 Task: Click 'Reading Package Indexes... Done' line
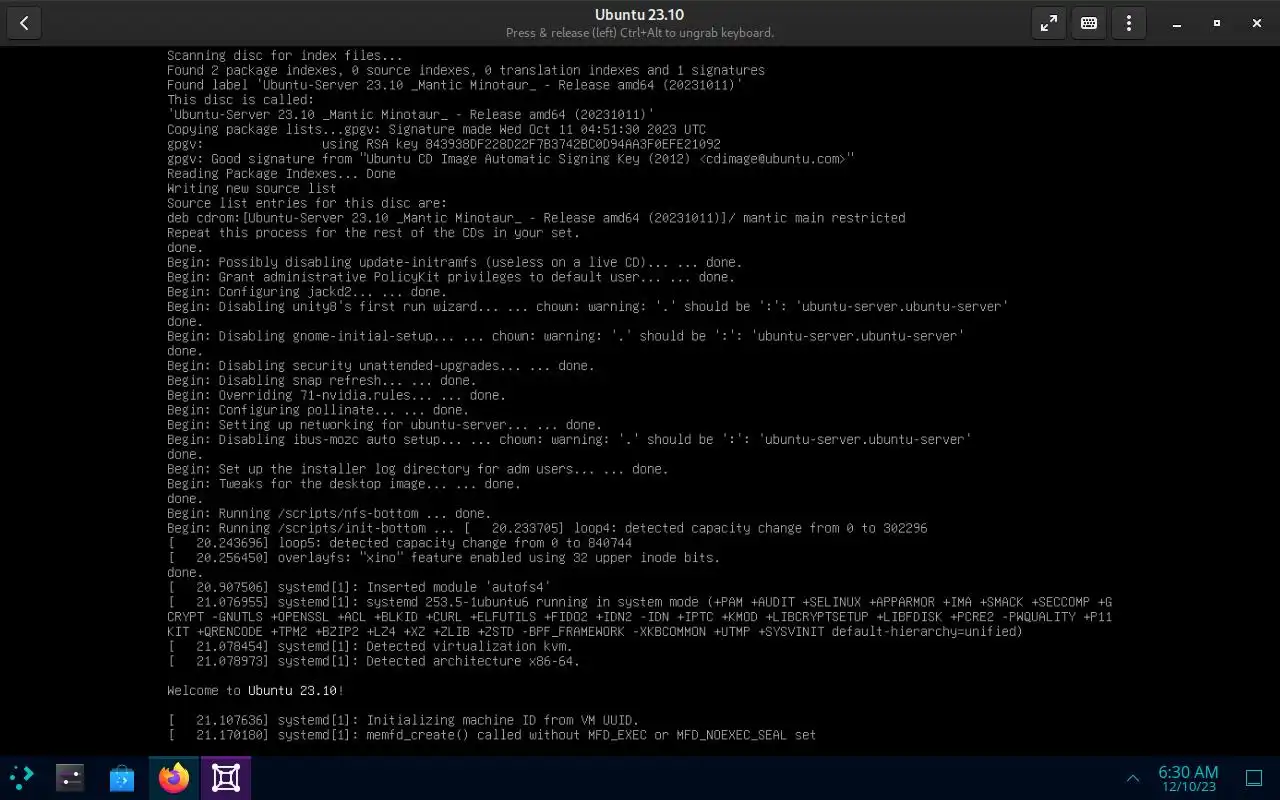point(282,174)
